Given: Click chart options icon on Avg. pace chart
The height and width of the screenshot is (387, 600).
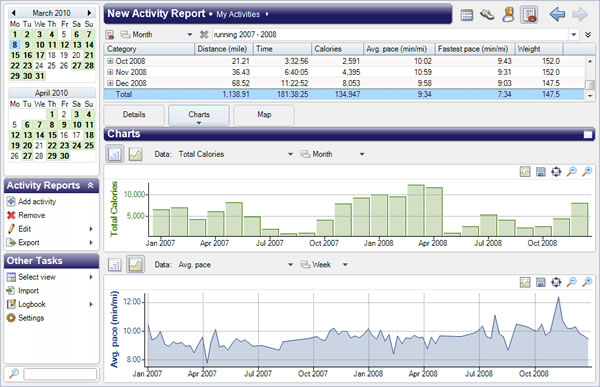Looking at the screenshot, I should click(x=525, y=282).
